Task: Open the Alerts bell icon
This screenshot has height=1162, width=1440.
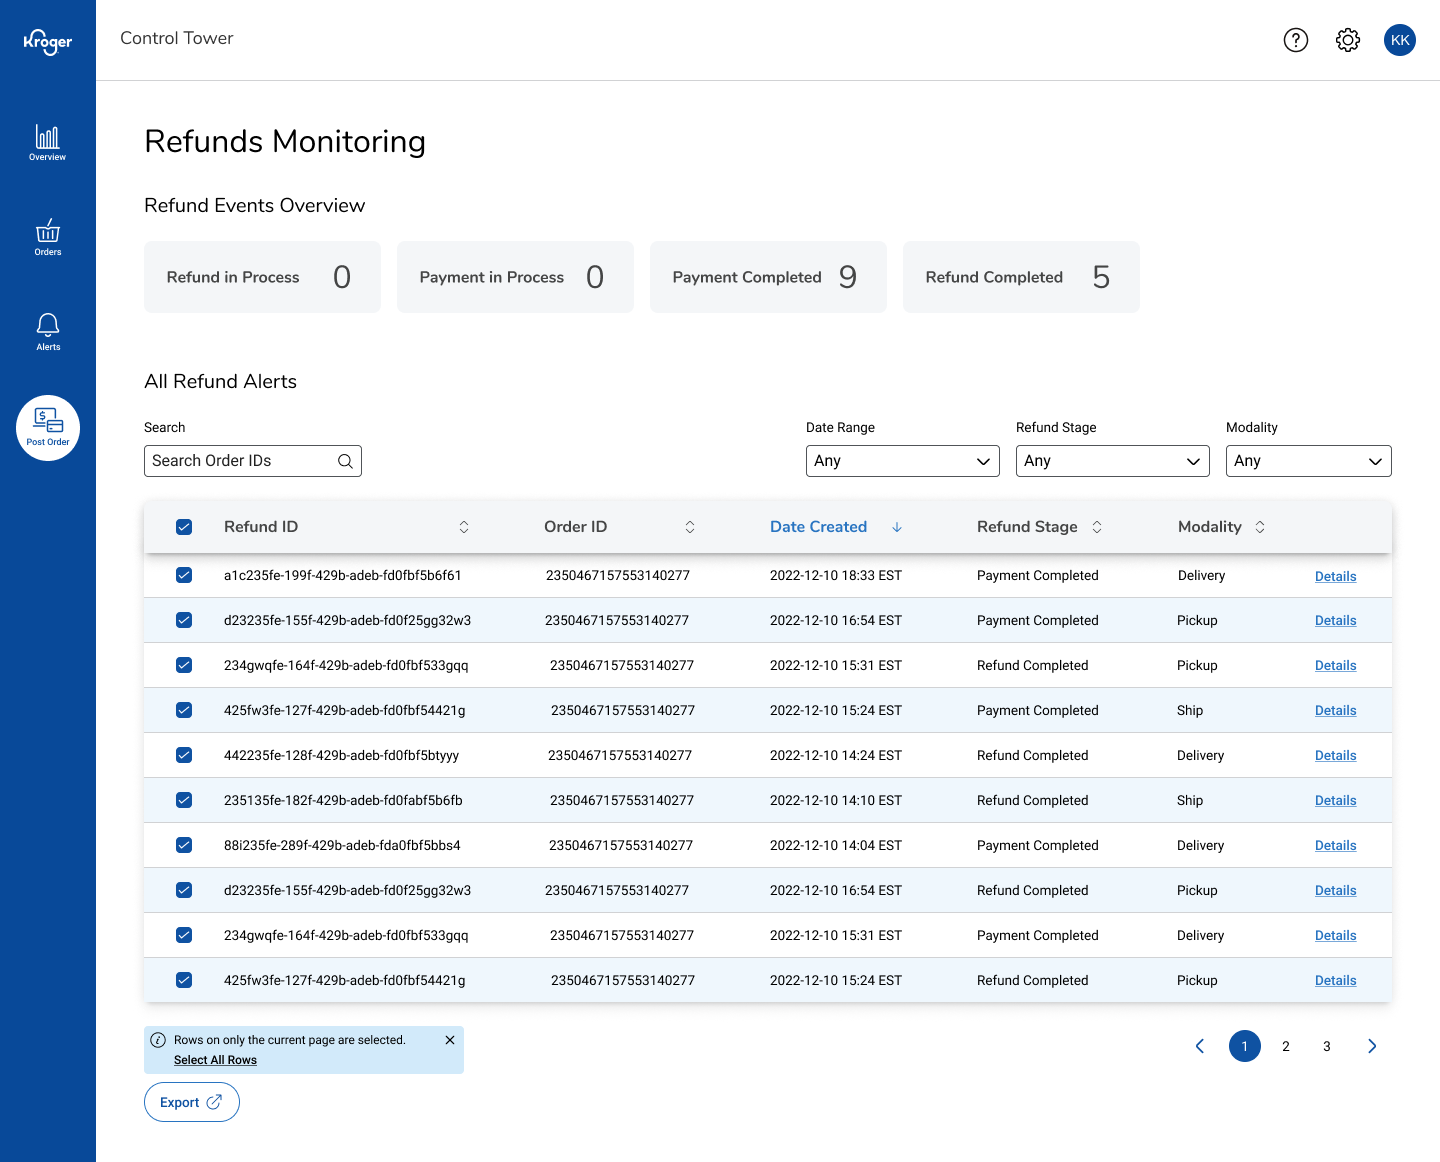Action: click(x=47, y=332)
